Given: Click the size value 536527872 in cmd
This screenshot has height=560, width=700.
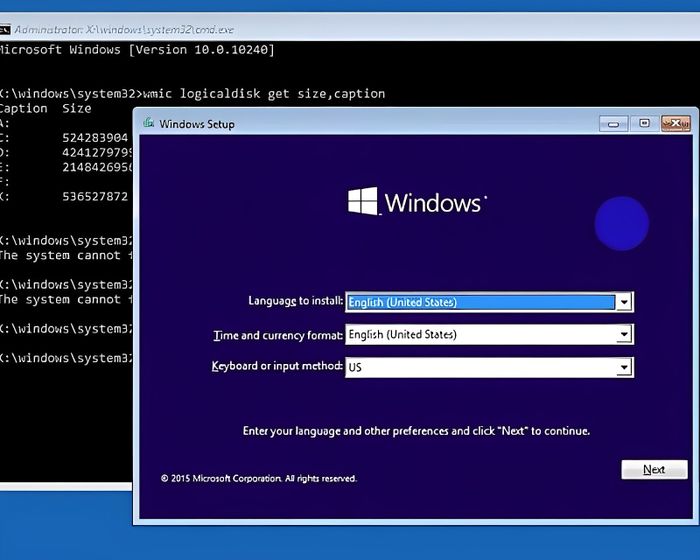Looking at the screenshot, I should click(x=95, y=196).
